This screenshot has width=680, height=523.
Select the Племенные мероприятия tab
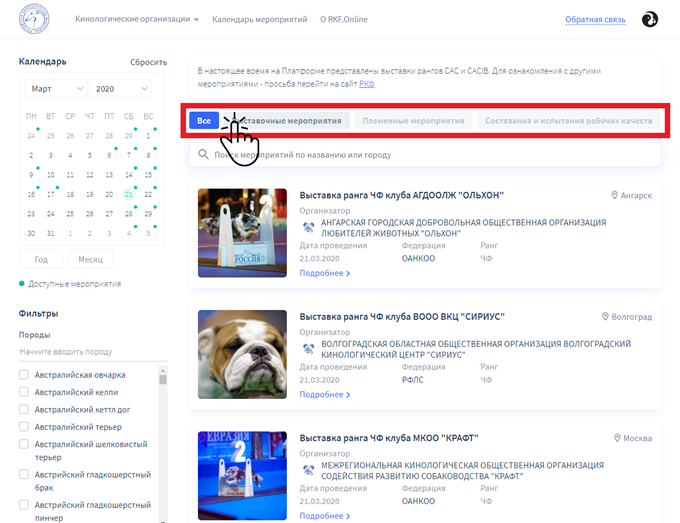[x=413, y=120]
